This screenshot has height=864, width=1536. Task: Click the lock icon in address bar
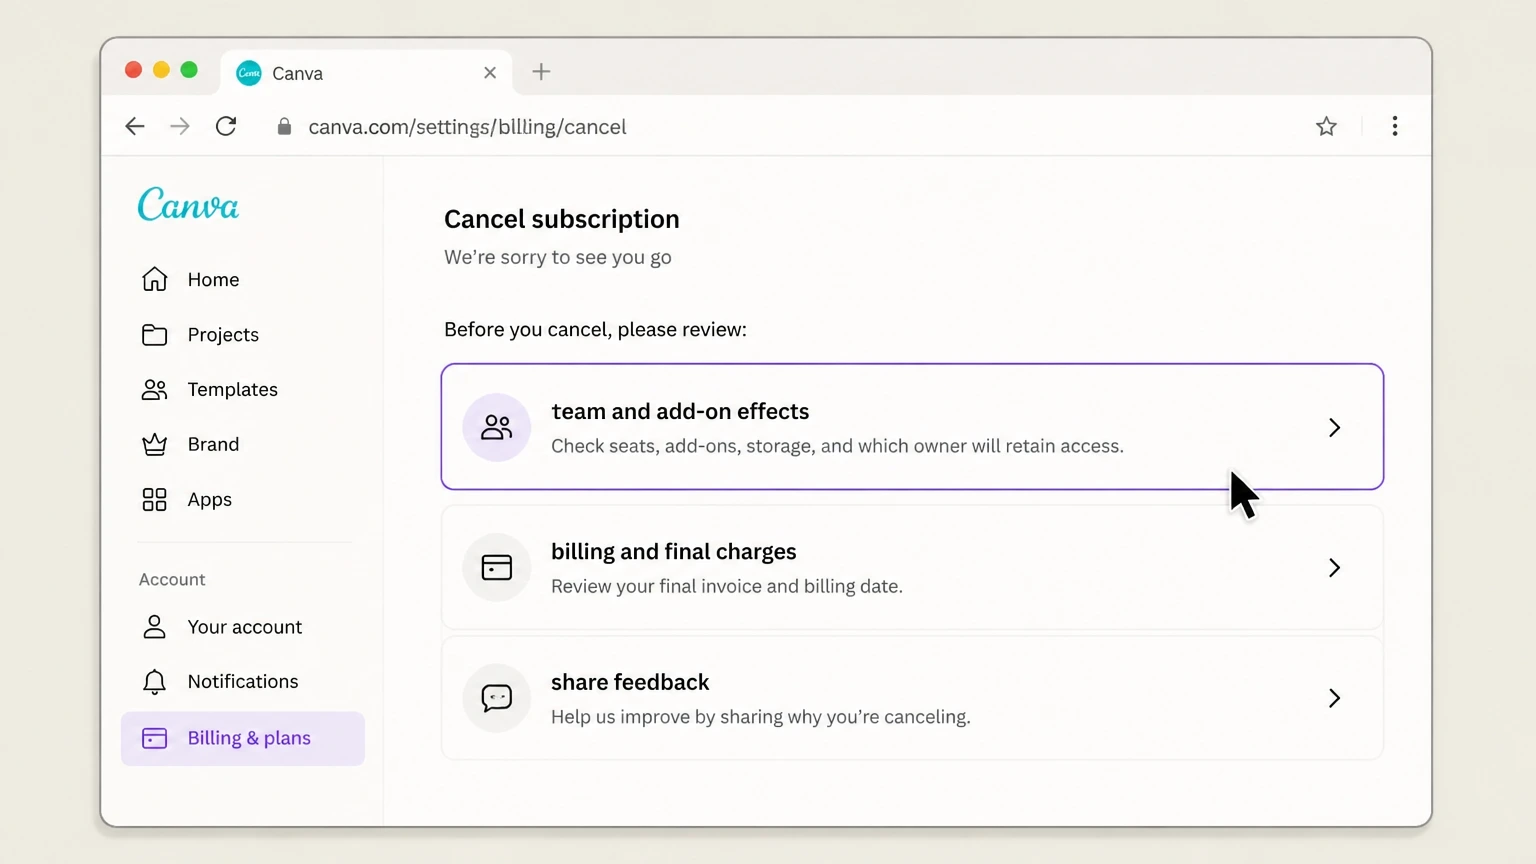pyautogui.click(x=284, y=127)
